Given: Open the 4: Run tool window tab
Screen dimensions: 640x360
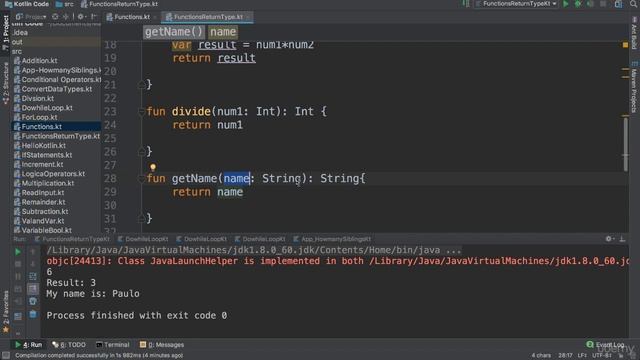Looking at the screenshot, I should point(29,344).
